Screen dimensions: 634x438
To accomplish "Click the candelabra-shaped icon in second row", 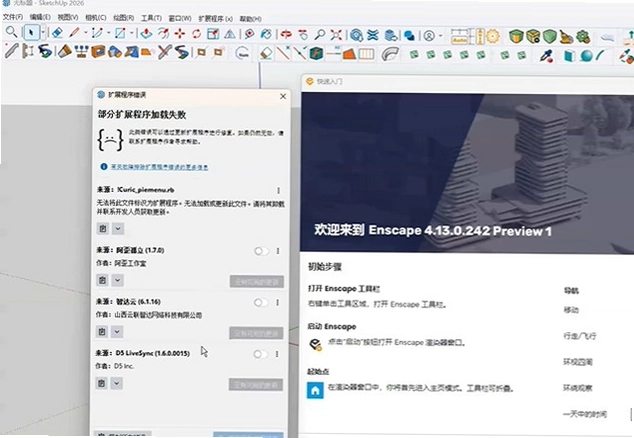I will (81, 51).
